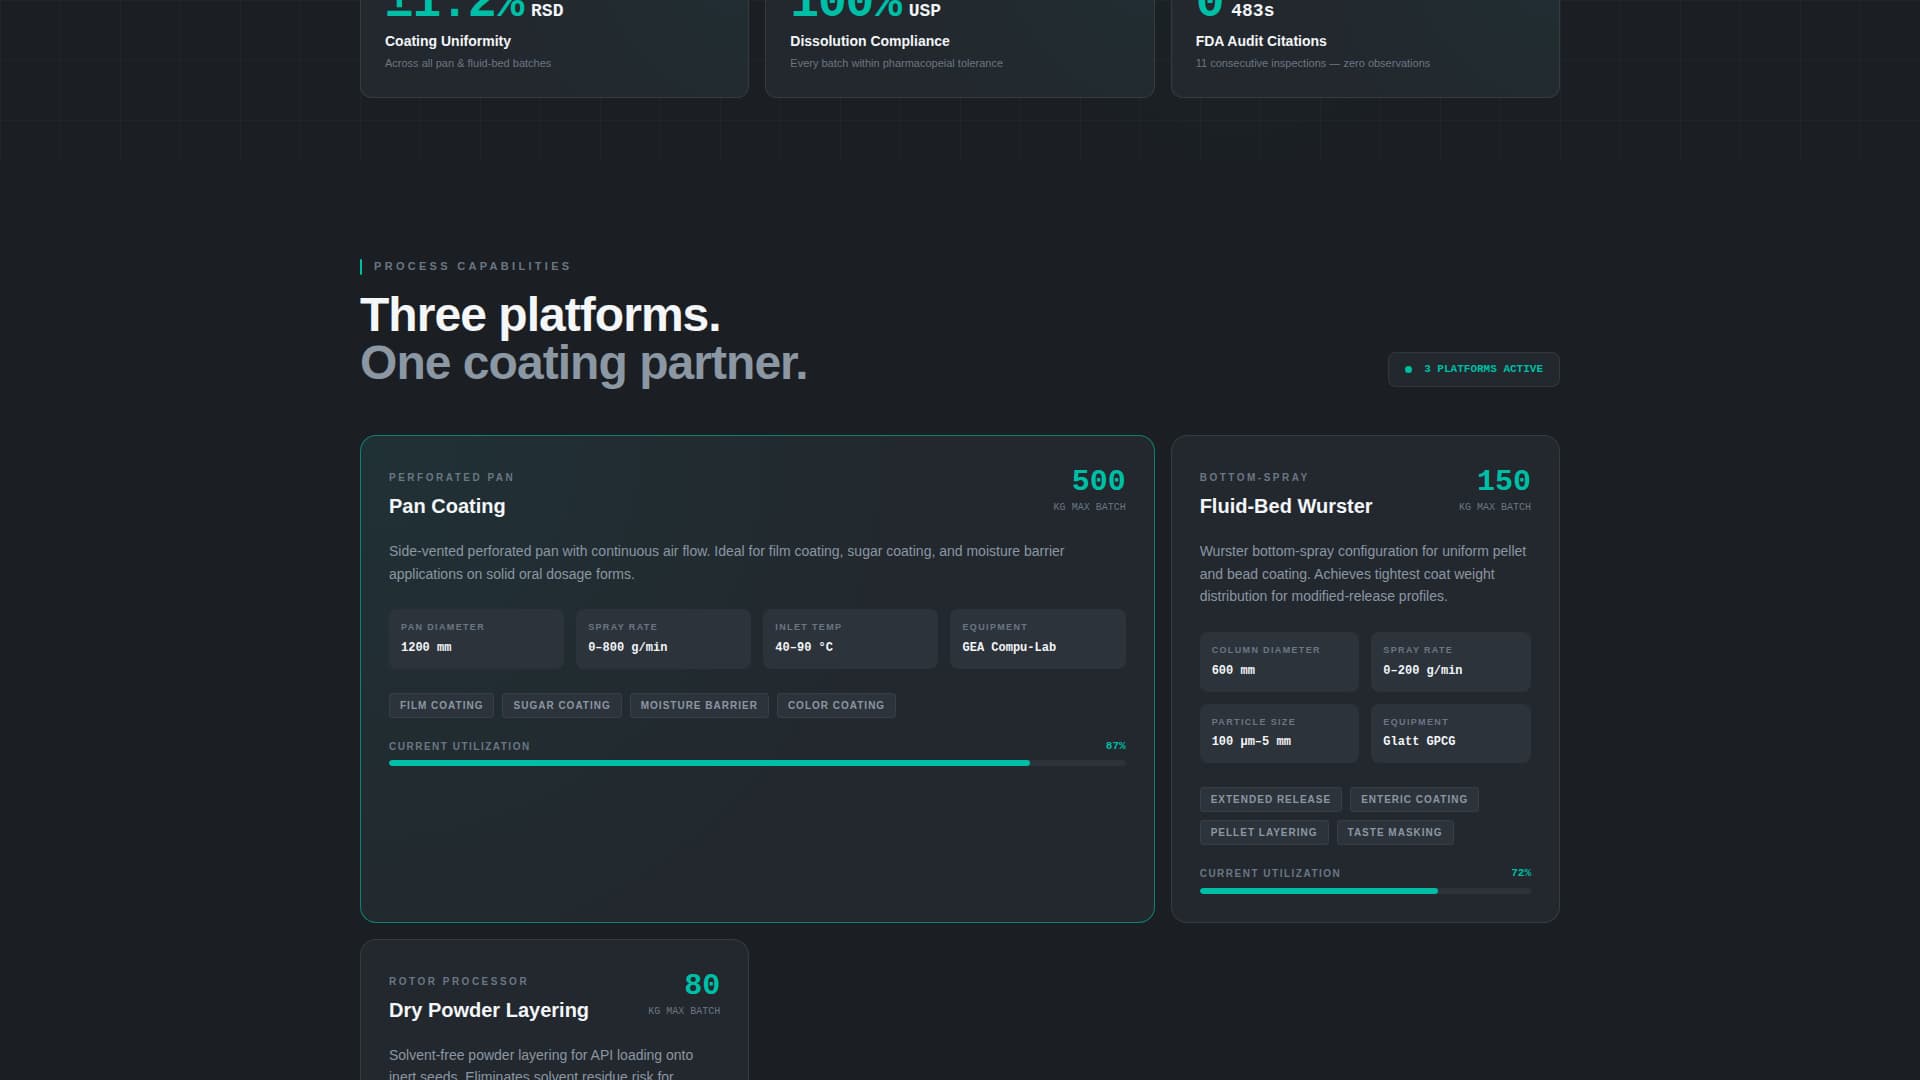Select the SUGAR COATING tag

click(x=561, y=705)
